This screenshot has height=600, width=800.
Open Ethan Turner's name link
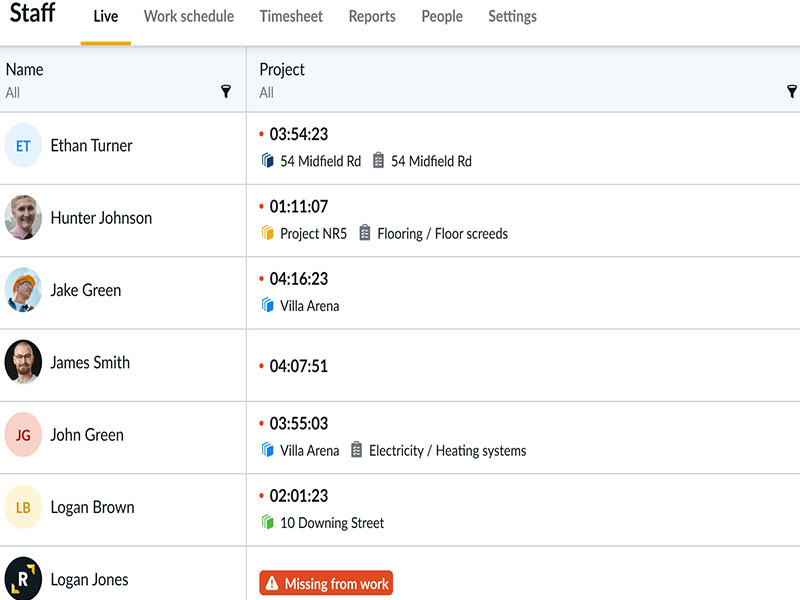(91, 146)
